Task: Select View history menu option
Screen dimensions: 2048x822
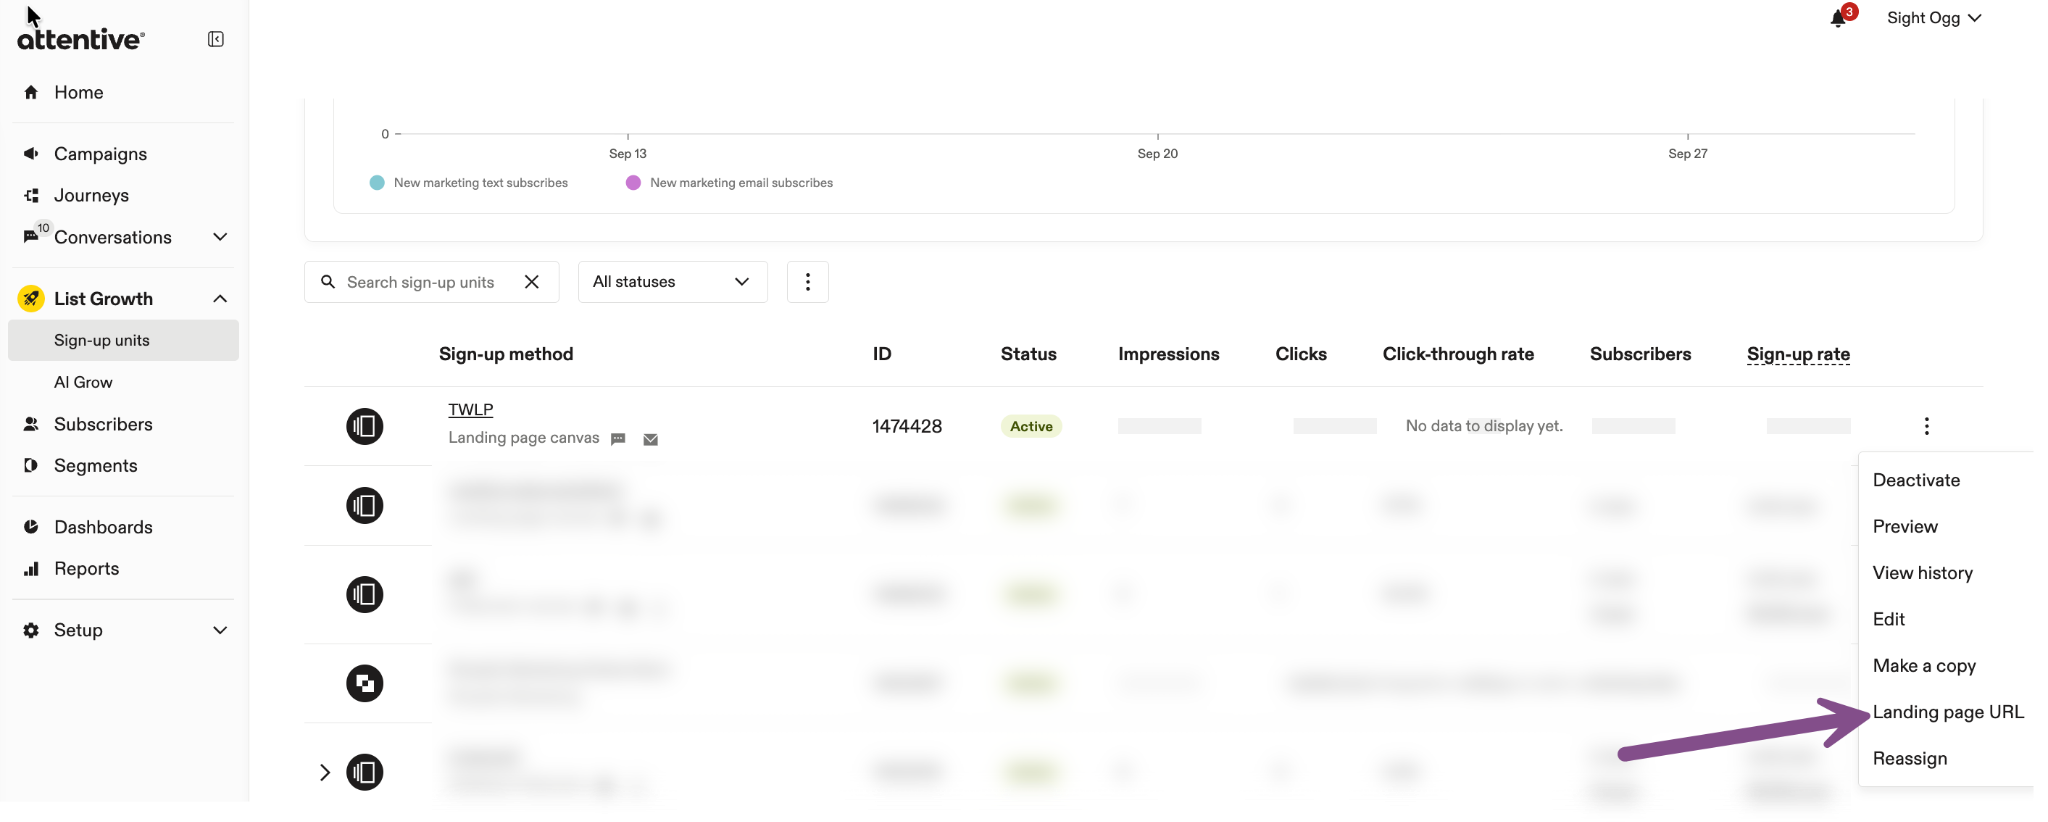Action: click(1922, 573)
